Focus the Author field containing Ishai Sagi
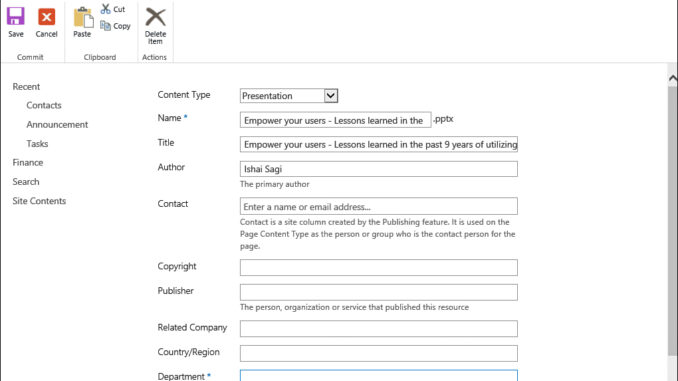The image size is (678, 381). [x=379, y=169]
